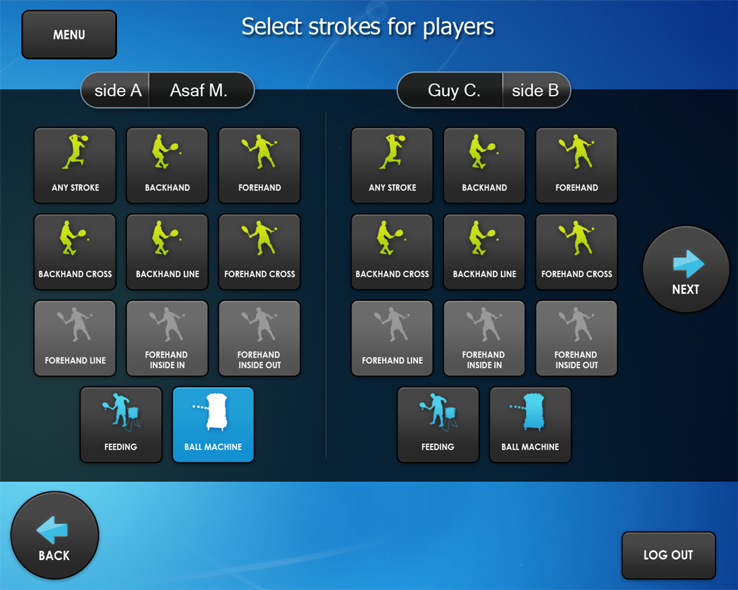Toggle Any Stroke for side B

pos(392,165)
